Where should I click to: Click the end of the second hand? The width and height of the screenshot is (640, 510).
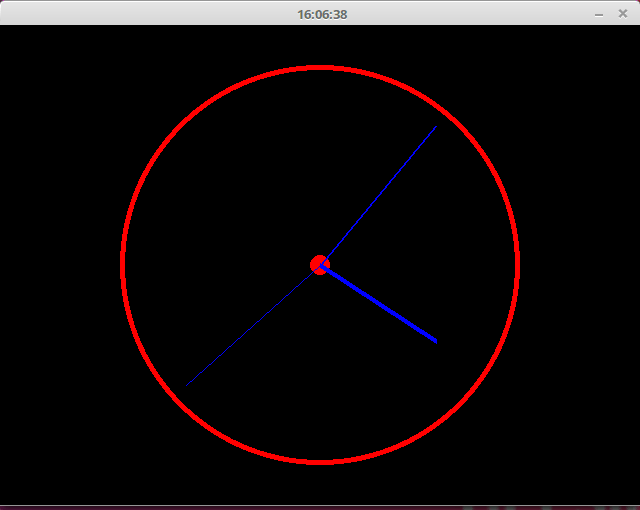pyautogui.click(x=189, y=382)
